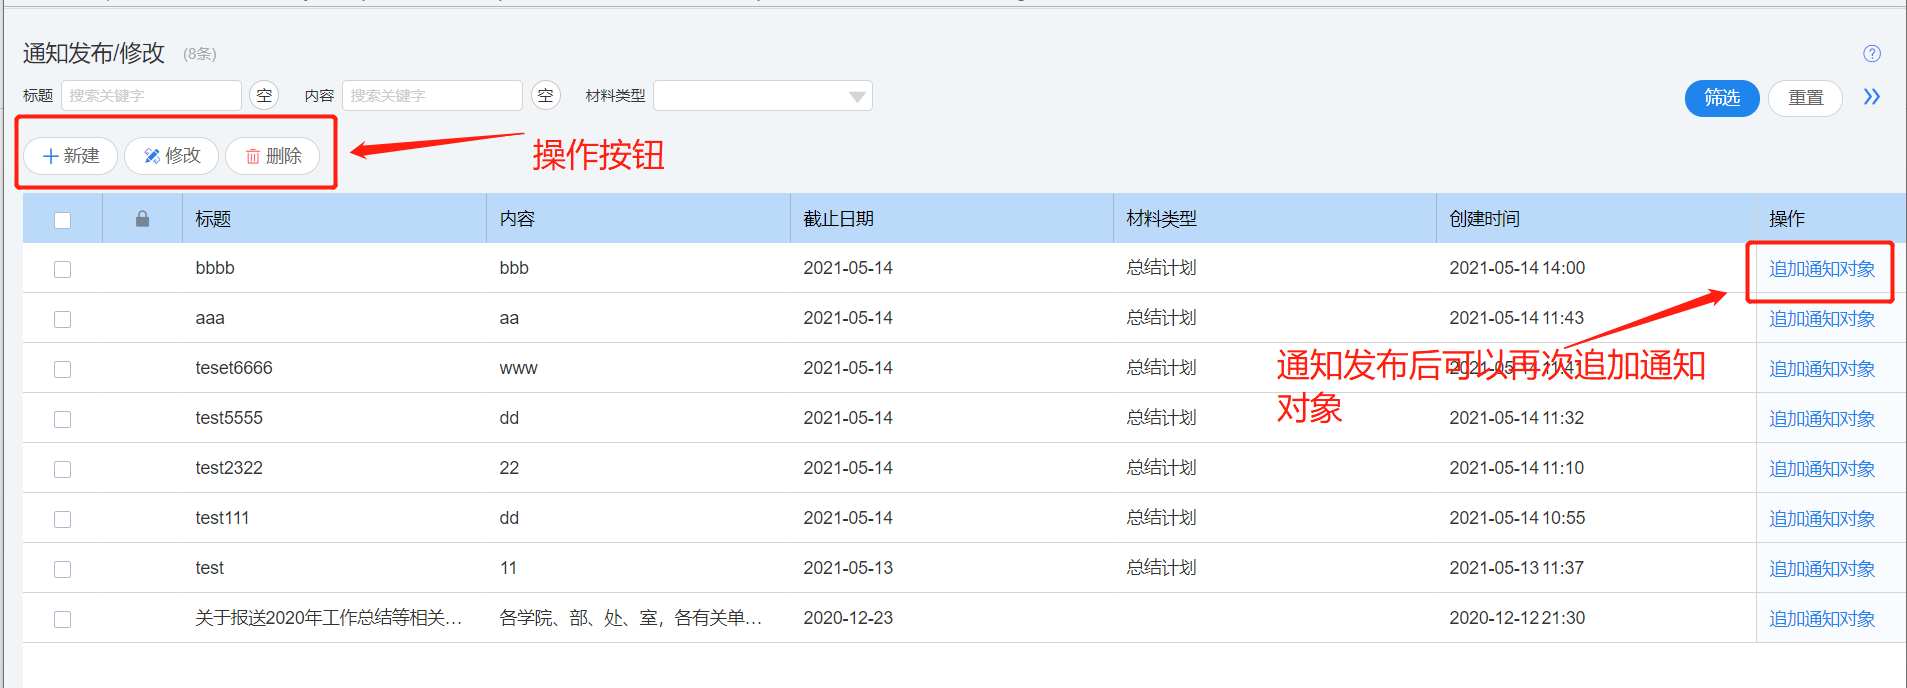Image resolution: width=1907 pixels, height=688 pixels.
Task: Tick the checkbox for test111 row
Action: (63, 519)
